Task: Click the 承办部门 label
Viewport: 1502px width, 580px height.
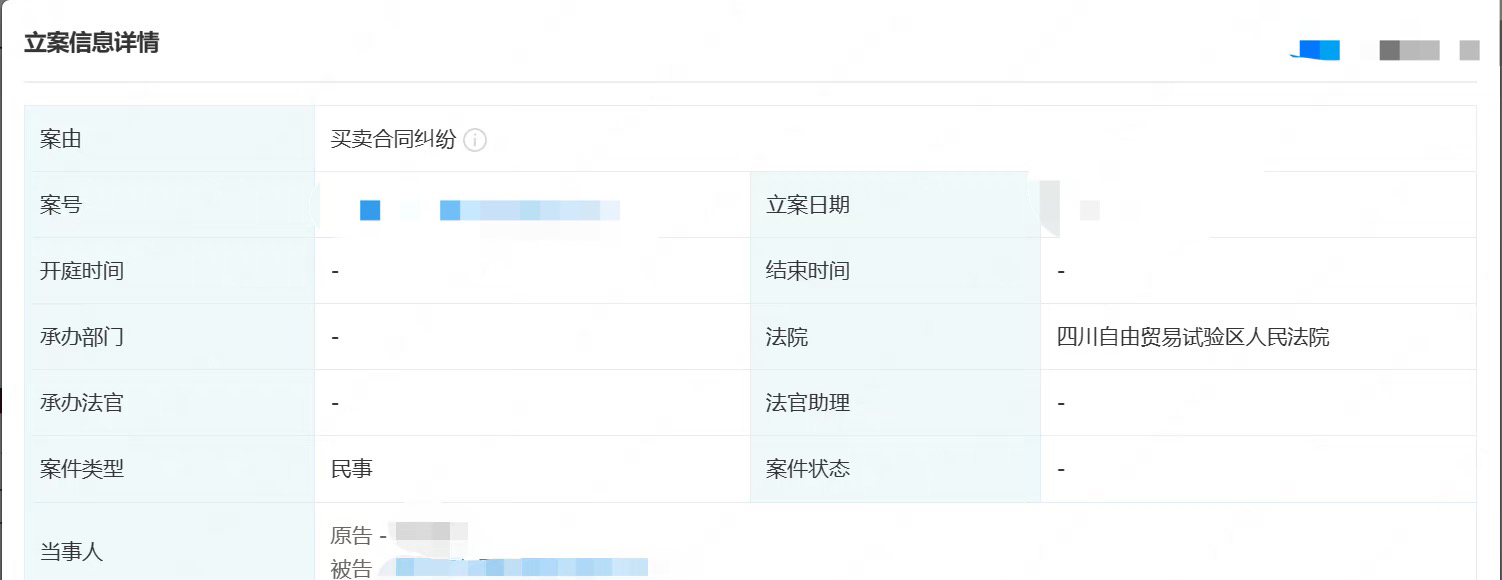Action: pyautogui.click(x=82, y=337)
